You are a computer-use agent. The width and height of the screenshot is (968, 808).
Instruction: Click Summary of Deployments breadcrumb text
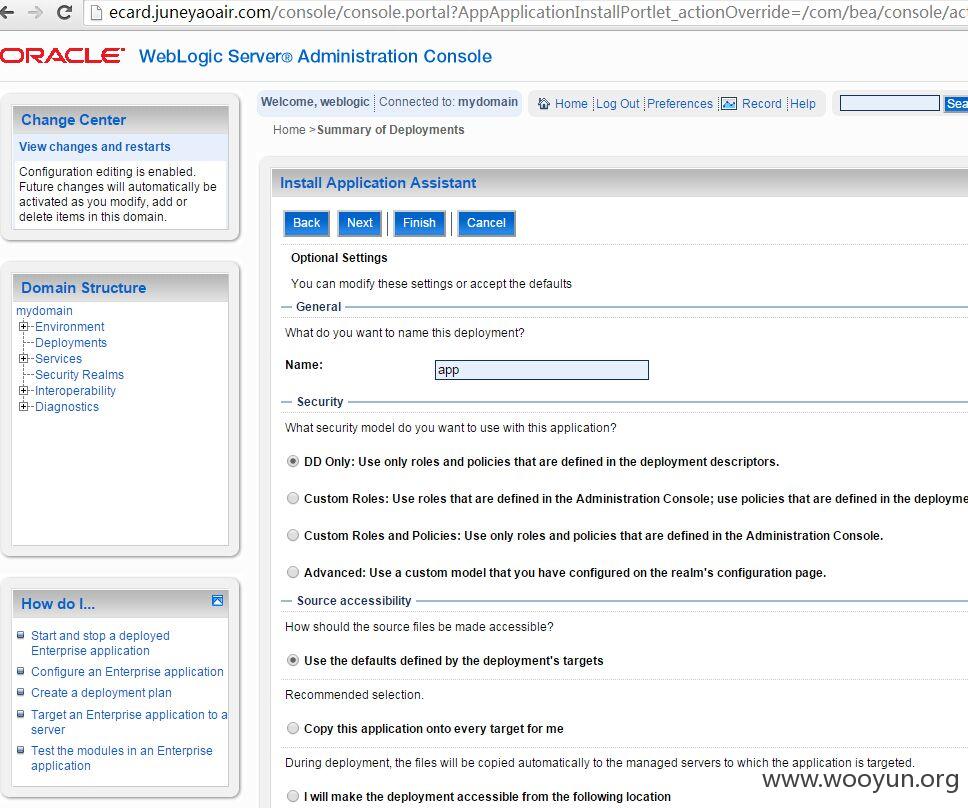390,130
